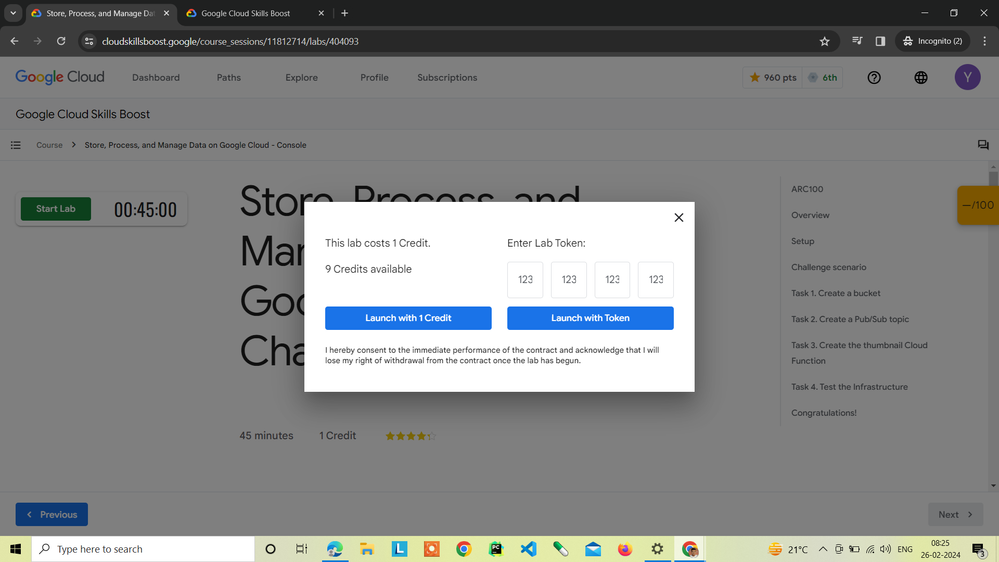Focus the second lab token field
This screenshot has height=562, width=999.
point(568,280)
